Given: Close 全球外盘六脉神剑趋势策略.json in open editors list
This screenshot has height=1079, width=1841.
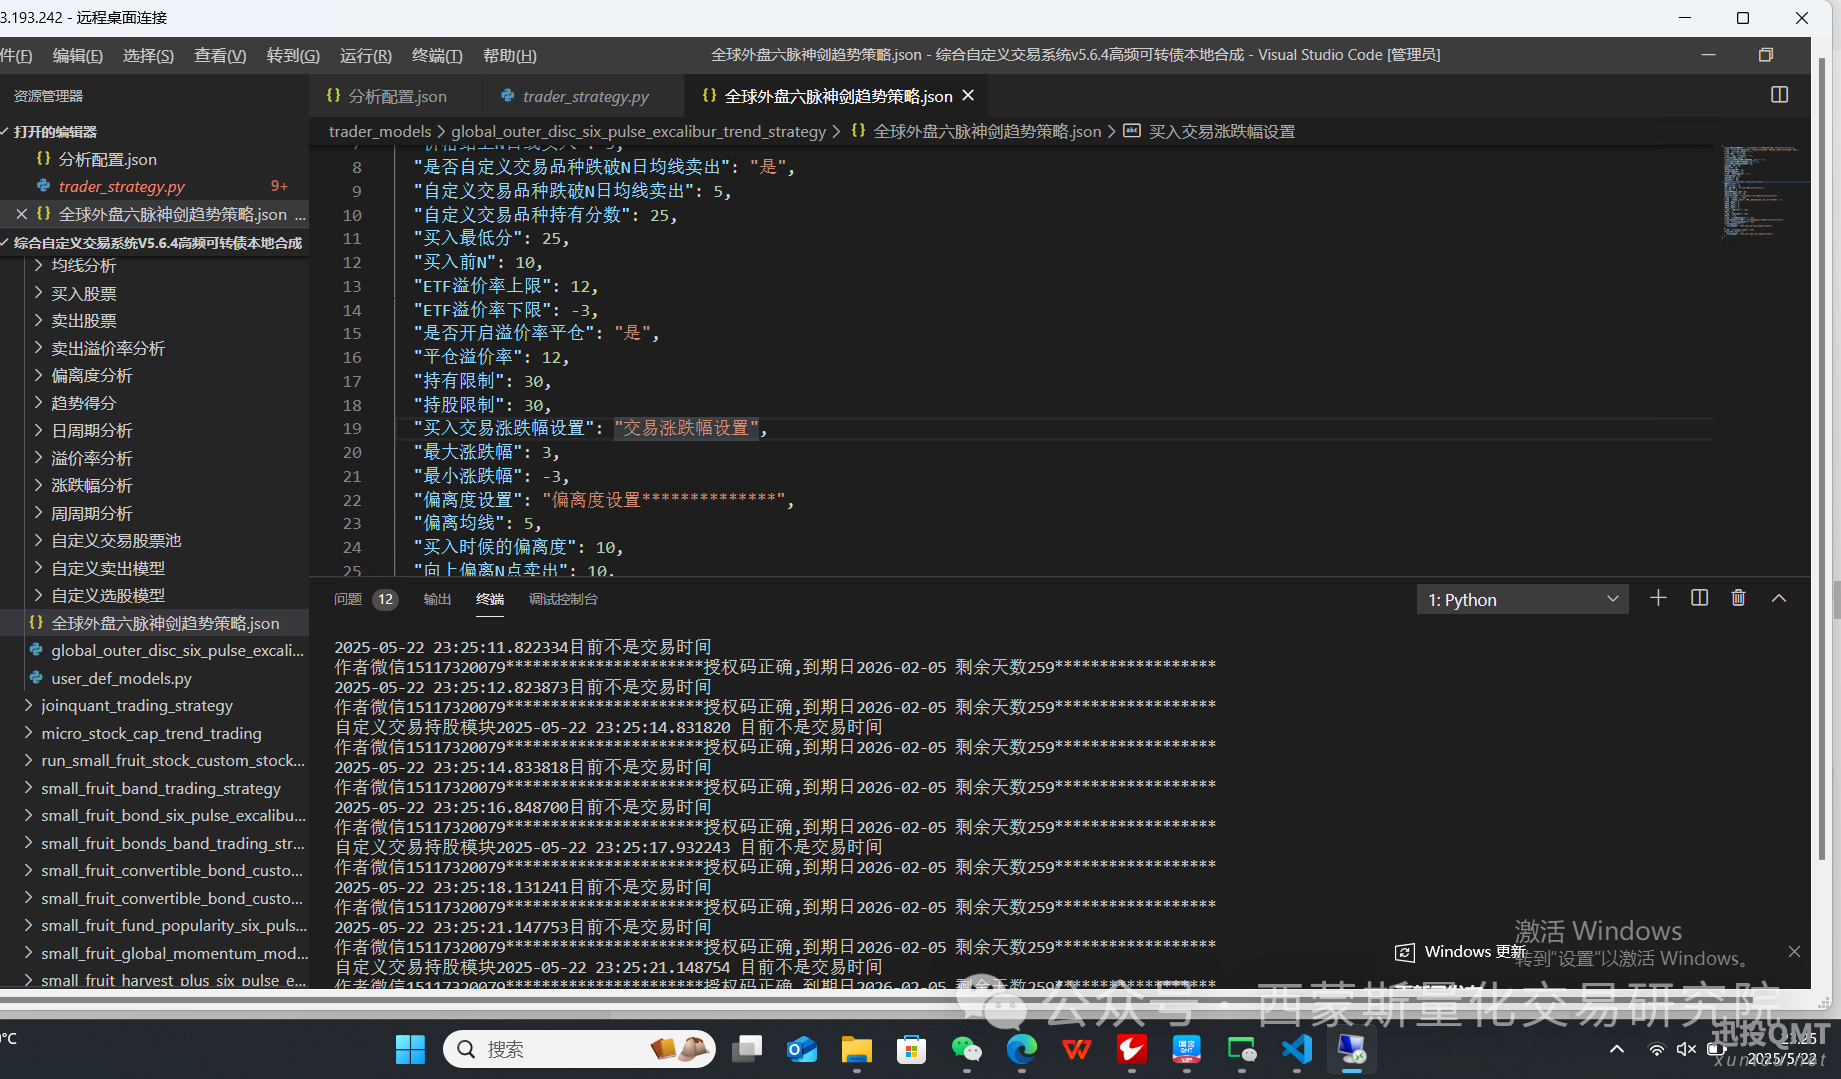Looking at the screenshot, I should [21, 214].
